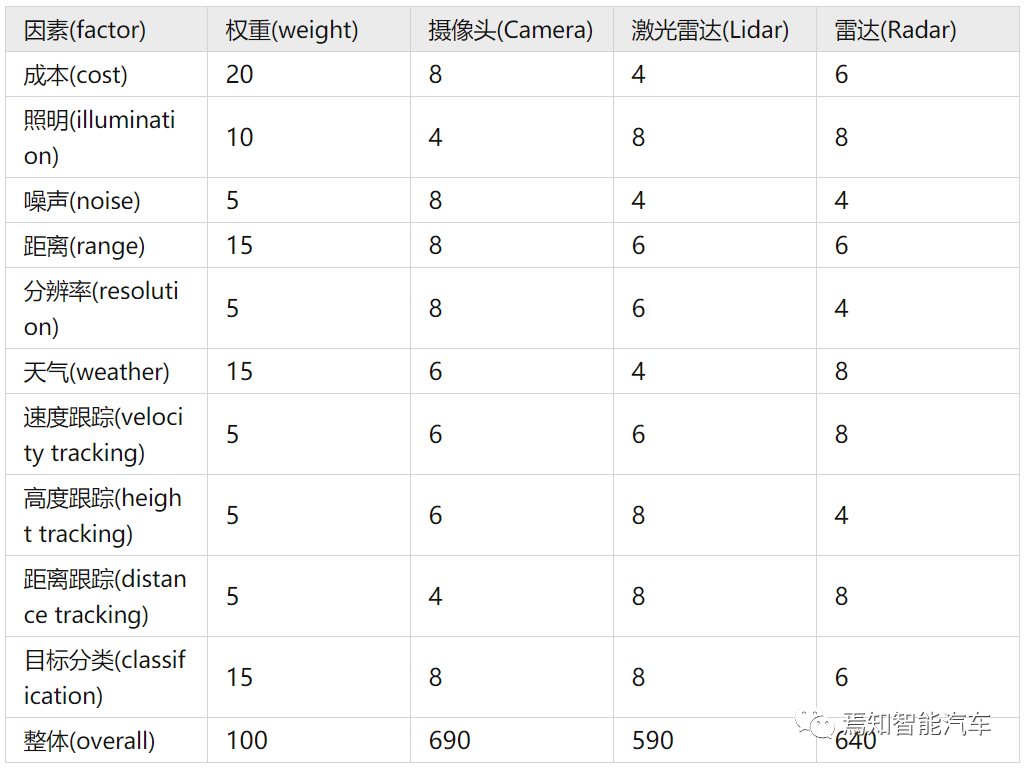This screenshot has width=1025, height=769.
Task: Click the 速度跟踪(velocity tracking) cell
Action: pos(103,434)
